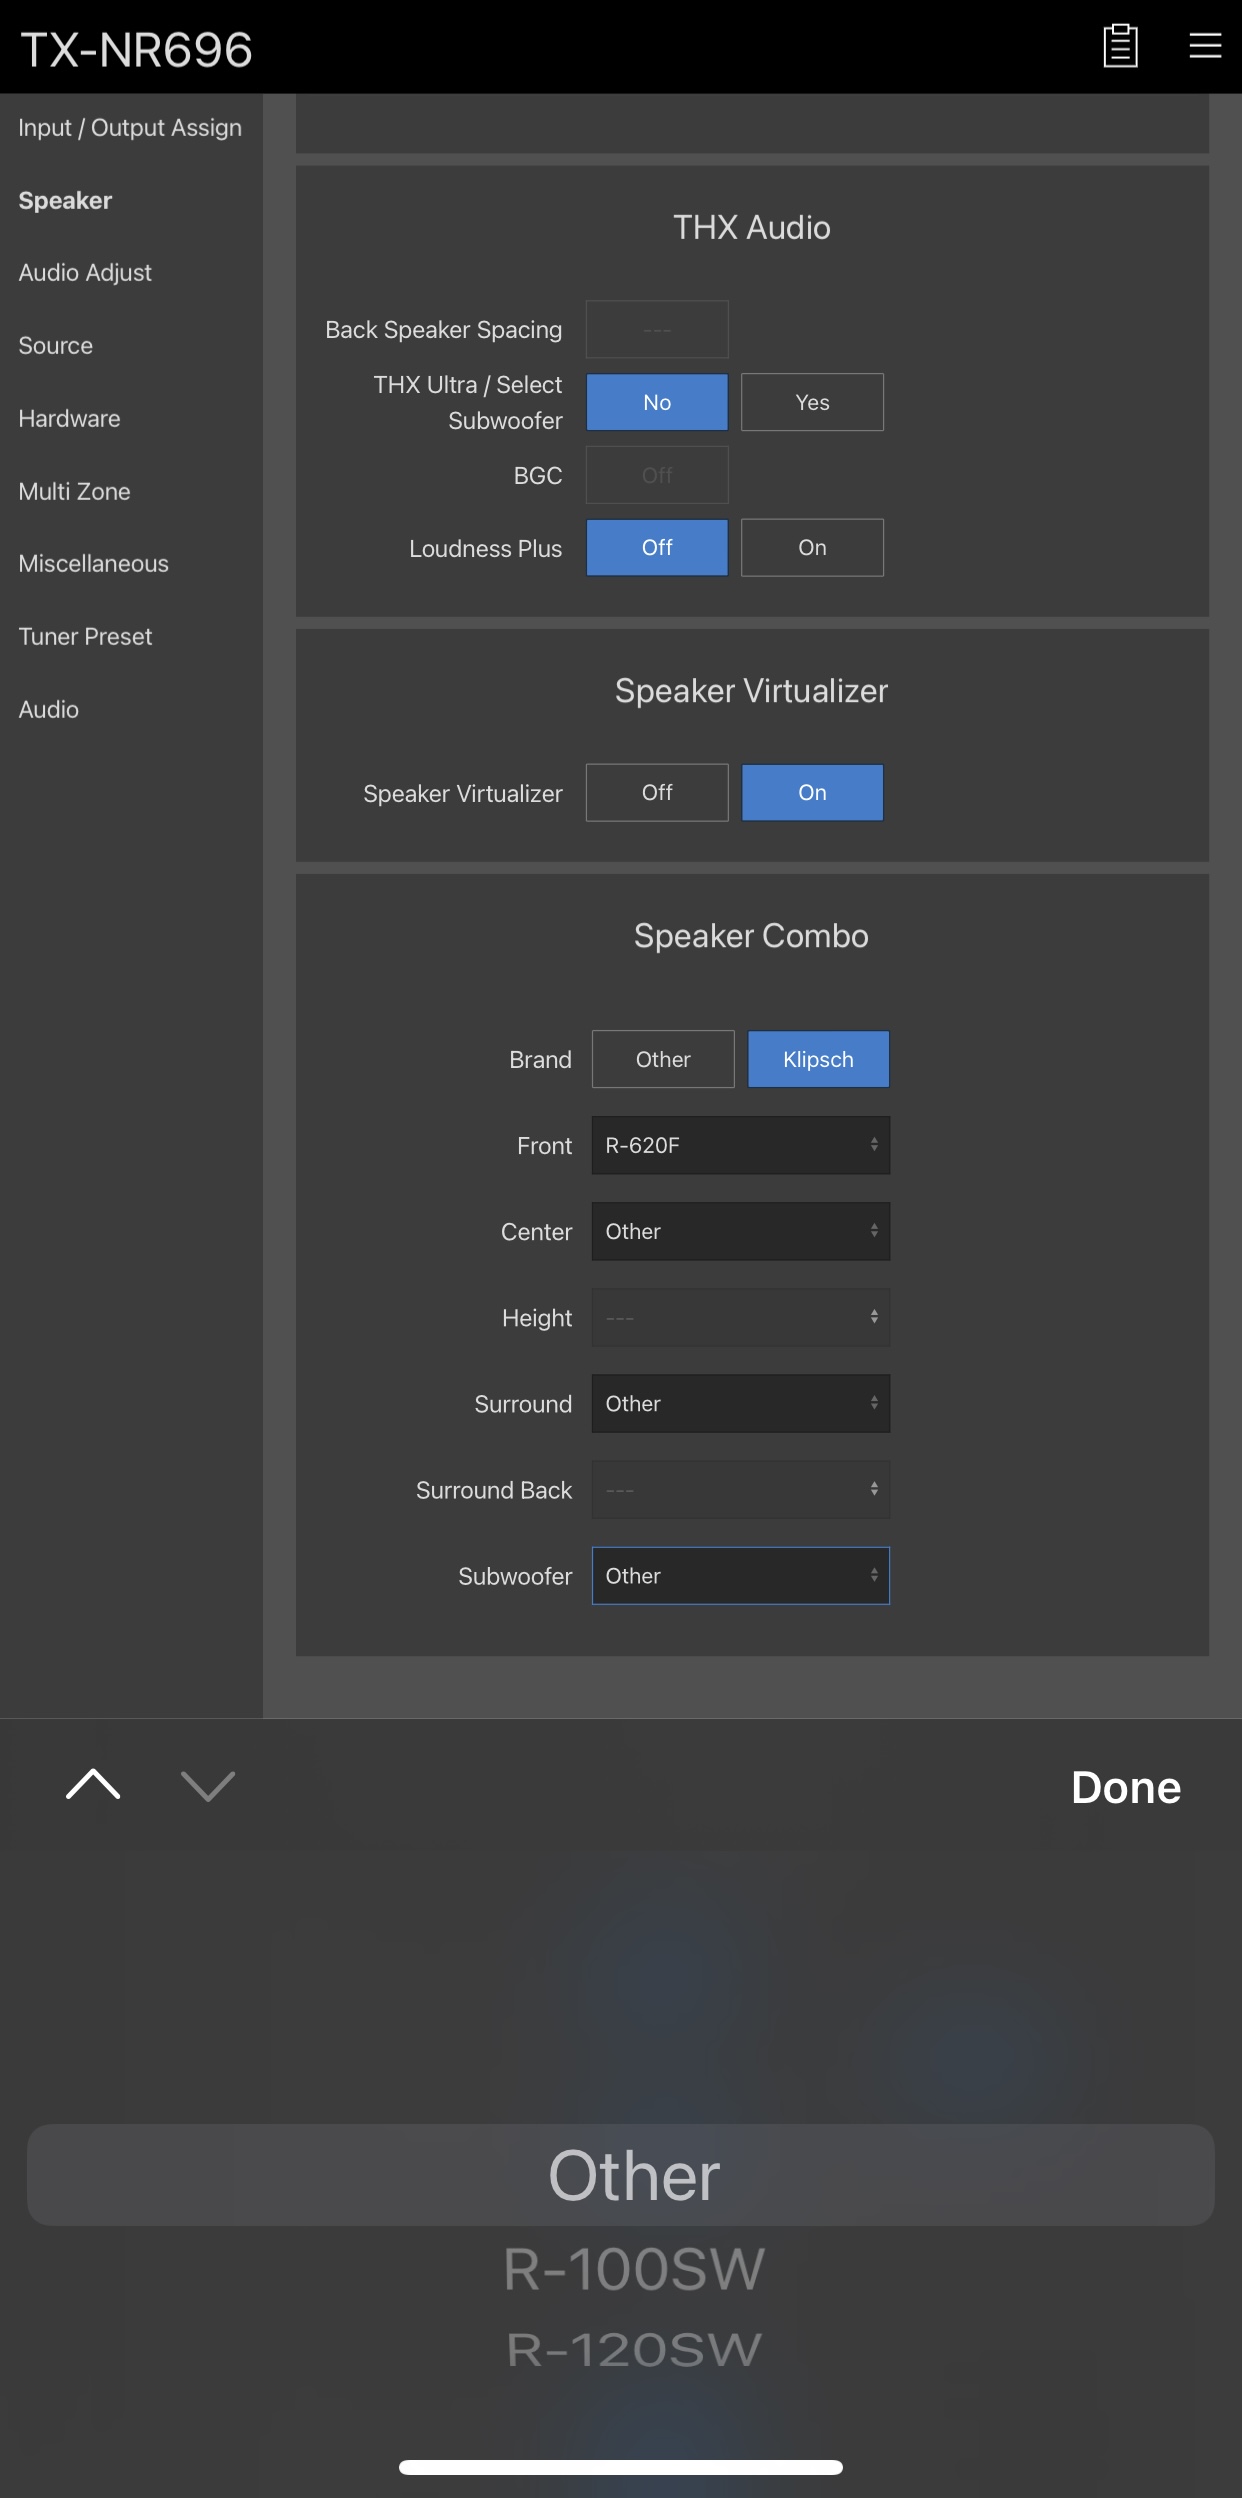Turn Speaker Virtualizer off
The width and height of the screenshot is (1242, 2498).
[657, 792]
